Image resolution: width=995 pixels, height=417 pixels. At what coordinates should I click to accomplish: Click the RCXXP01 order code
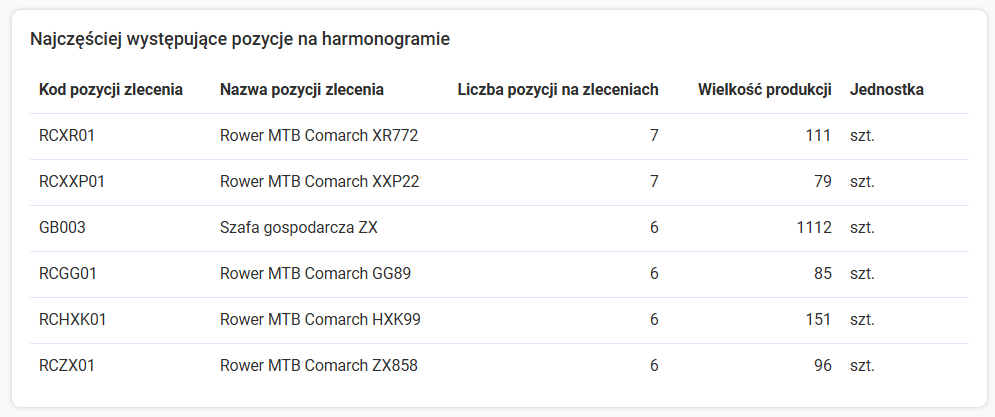point(72,182)
